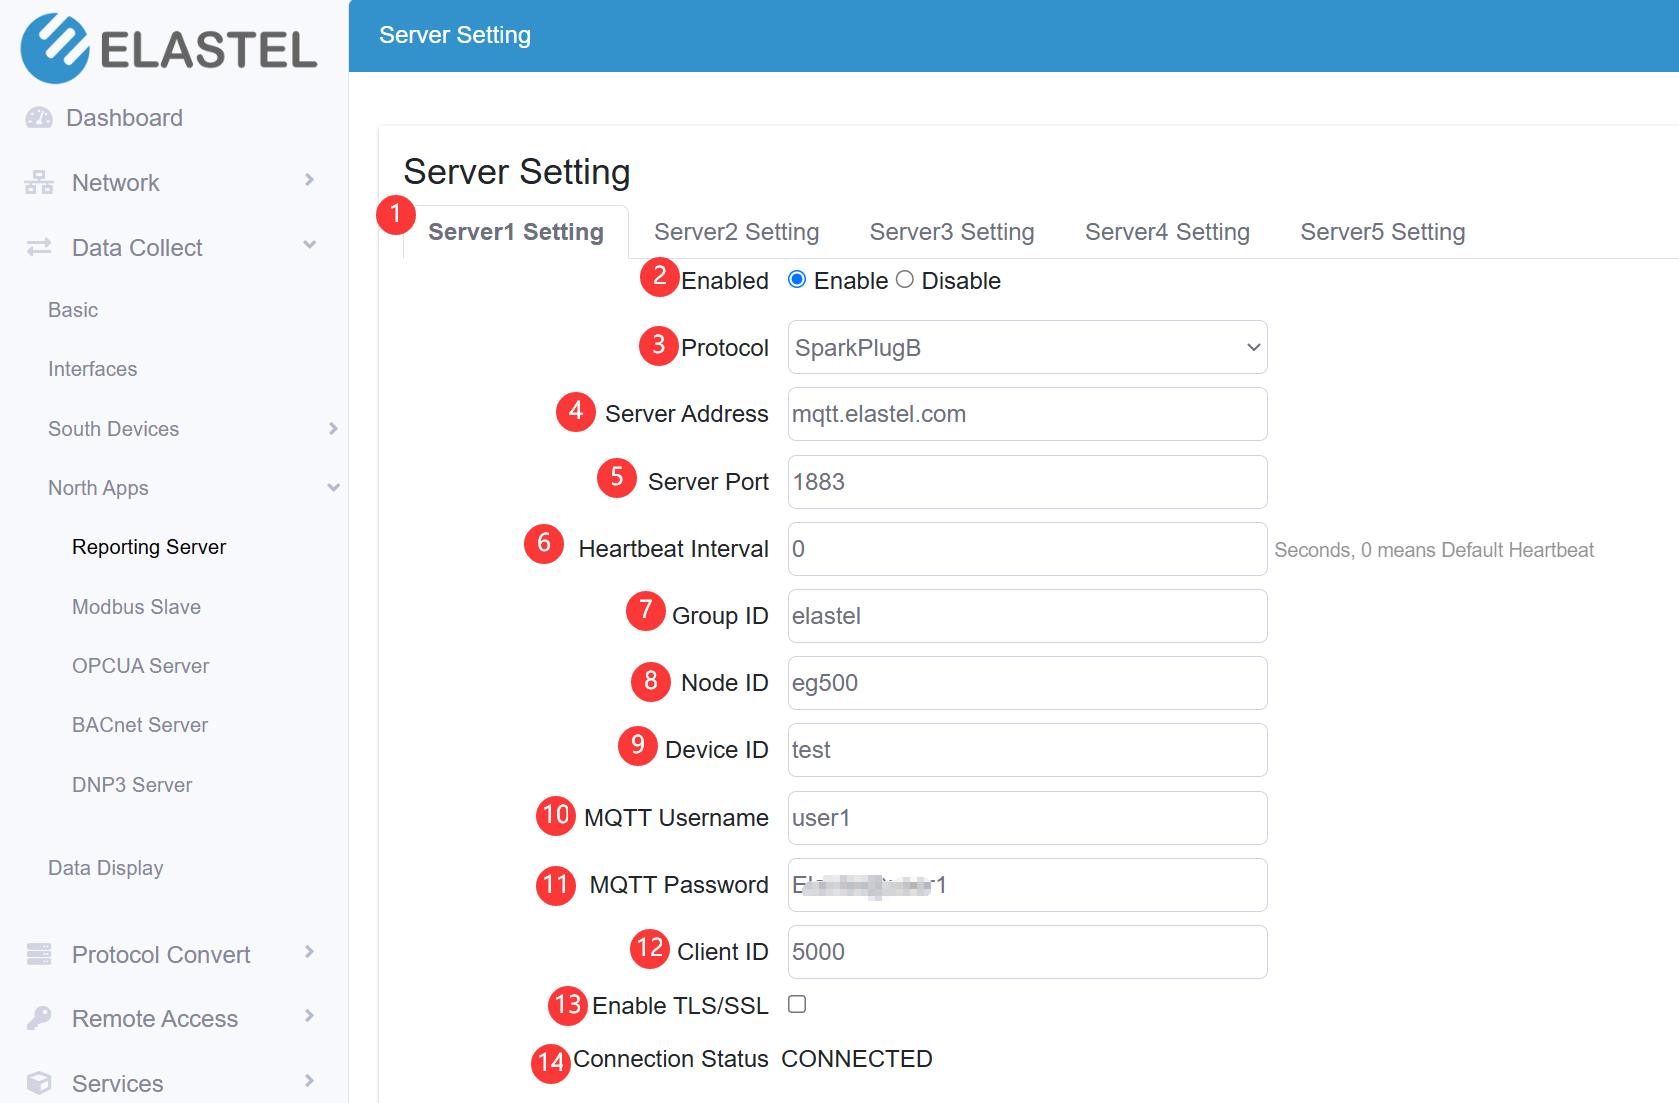The width and height of the screenshot is (1679, 1103).
Task: Click the Data Collect arrows icon
Action: pos(39,247)
